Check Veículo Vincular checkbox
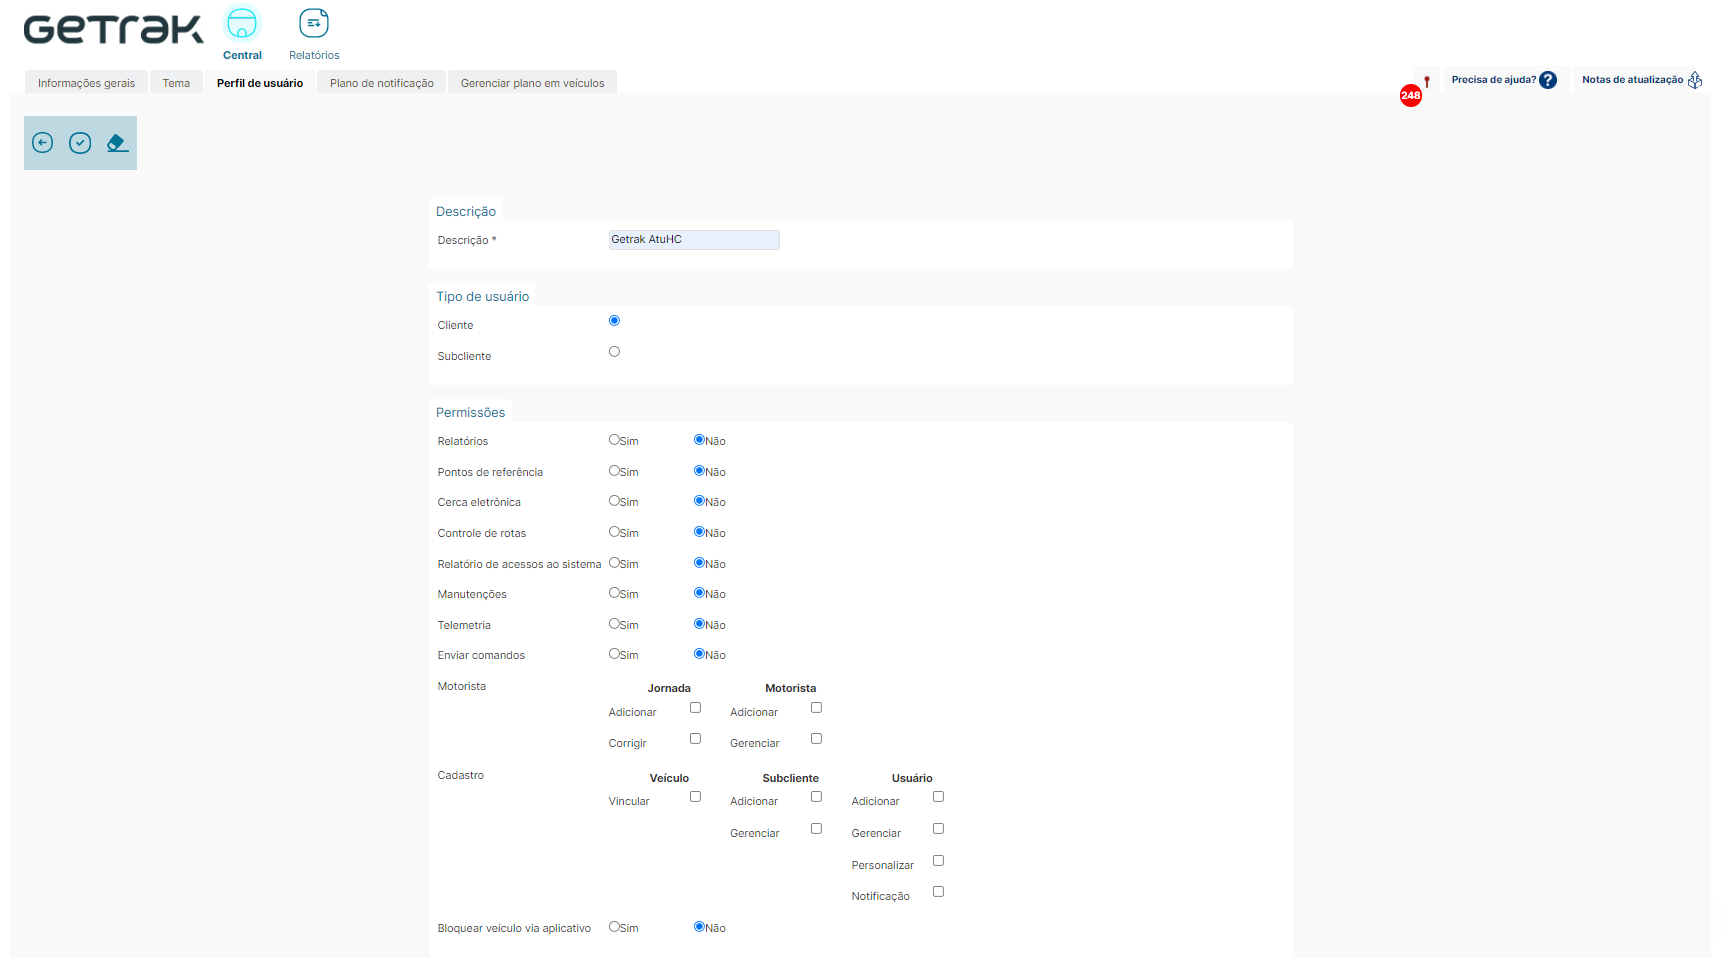The width and height of the screenshot is (1721, 958). tap(695, 797)
